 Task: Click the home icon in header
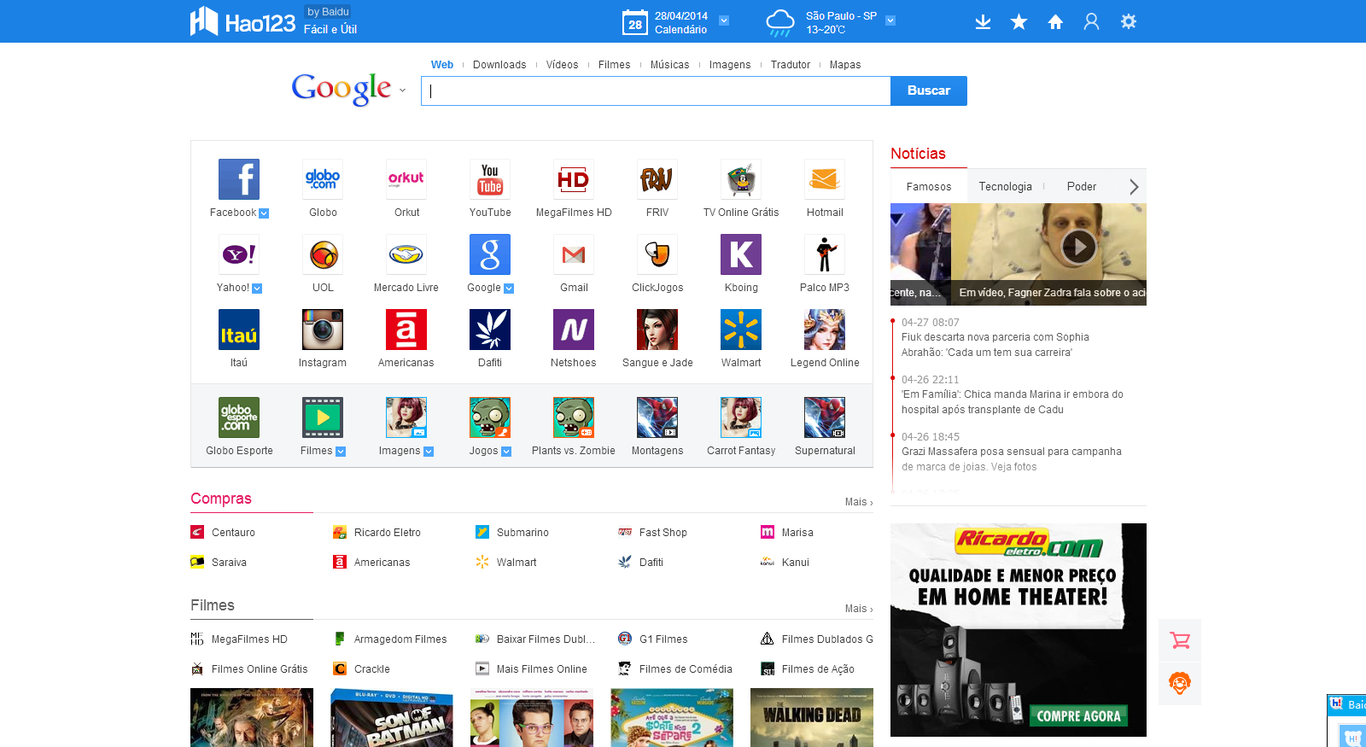pyautogui.click(x=1055, y=21)
